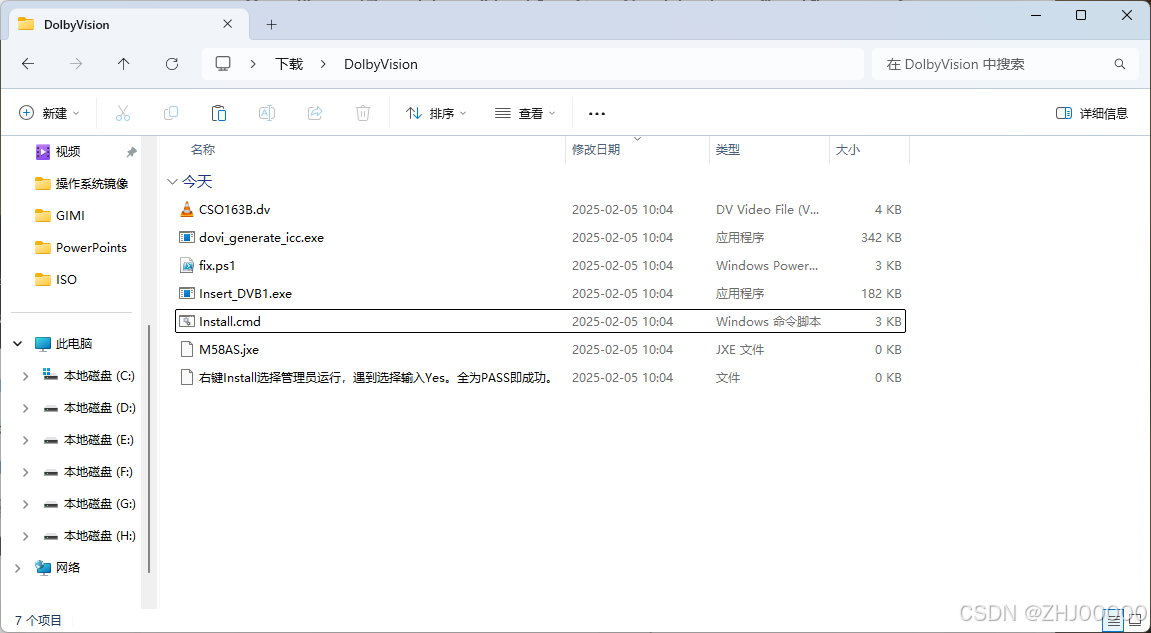The height and width of the screenshot is (633, 1151).
Task: Click 'Windows 命令脚本' type of Install.cmd
Action: (769, 322)
